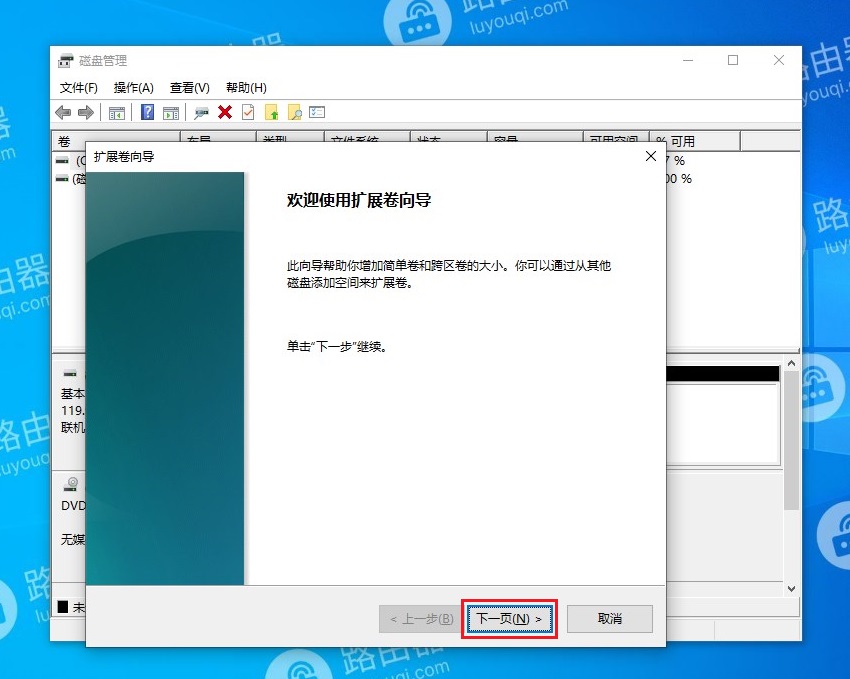Click the 取消 cancel button

[610, 619]
